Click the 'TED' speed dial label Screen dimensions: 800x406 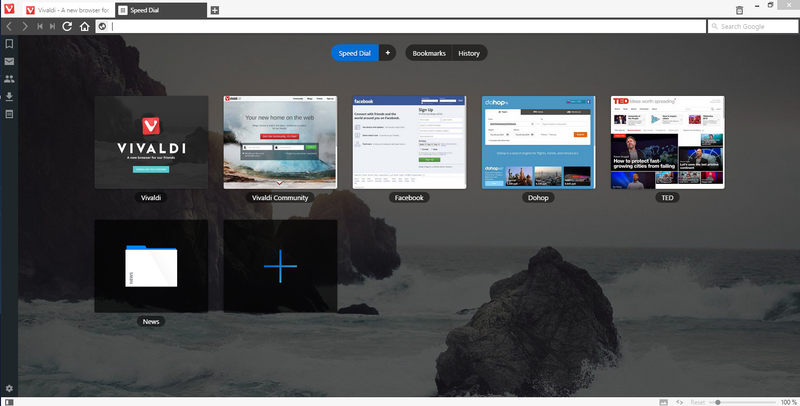[x=667, y=197]
